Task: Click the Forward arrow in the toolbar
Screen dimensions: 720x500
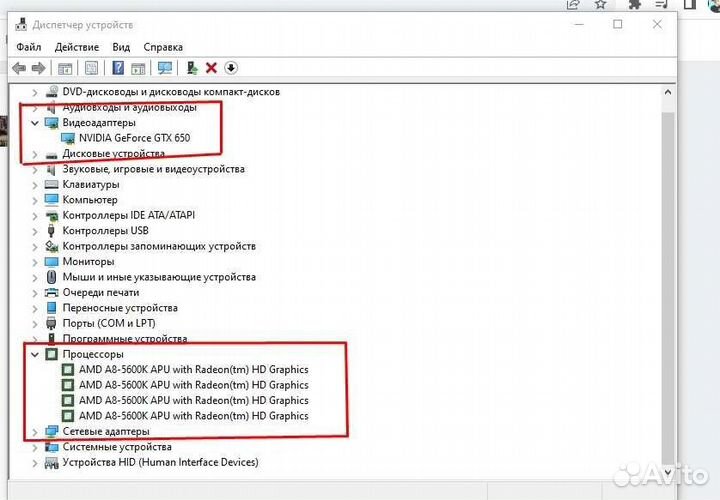Action: coord(39,68)
